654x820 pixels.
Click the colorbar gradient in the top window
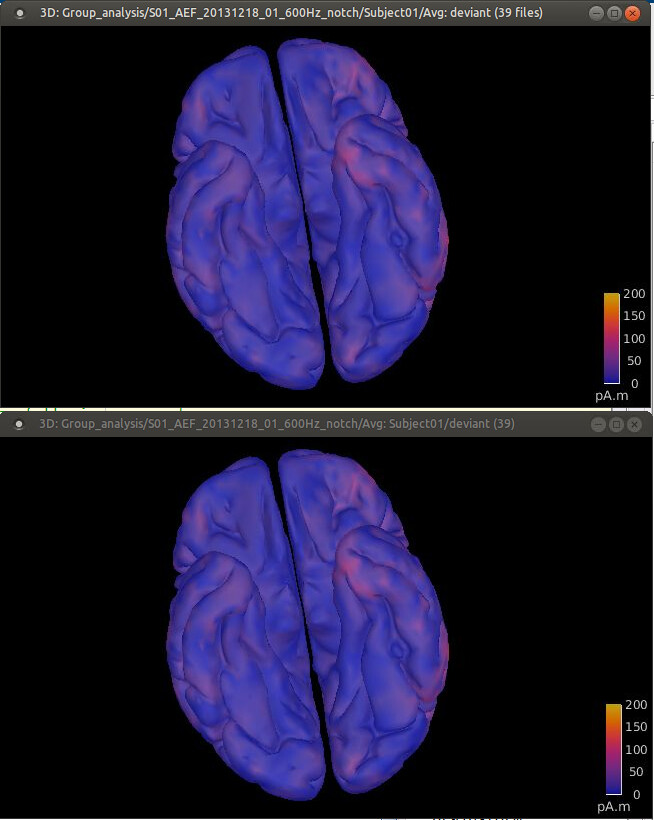coord(612,338)
